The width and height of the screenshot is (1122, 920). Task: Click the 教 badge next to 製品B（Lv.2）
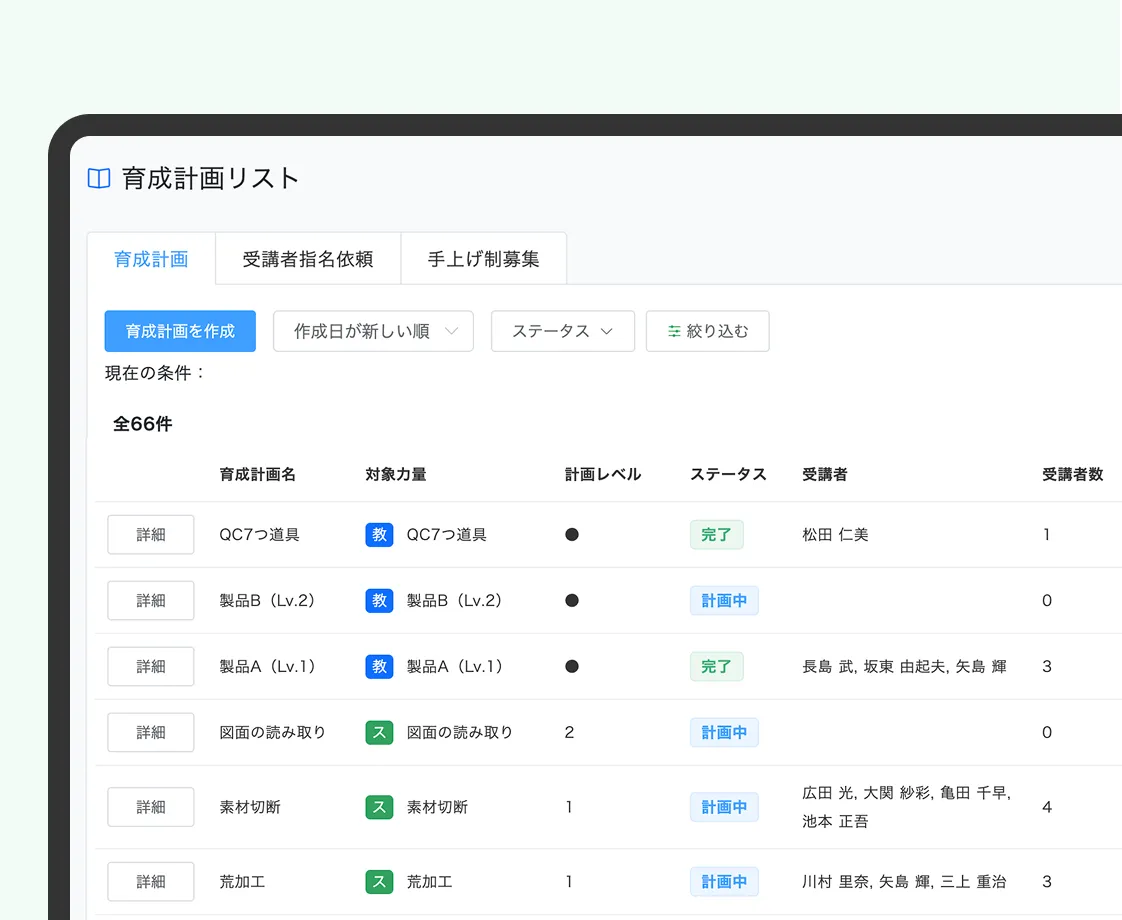point(379,601)
